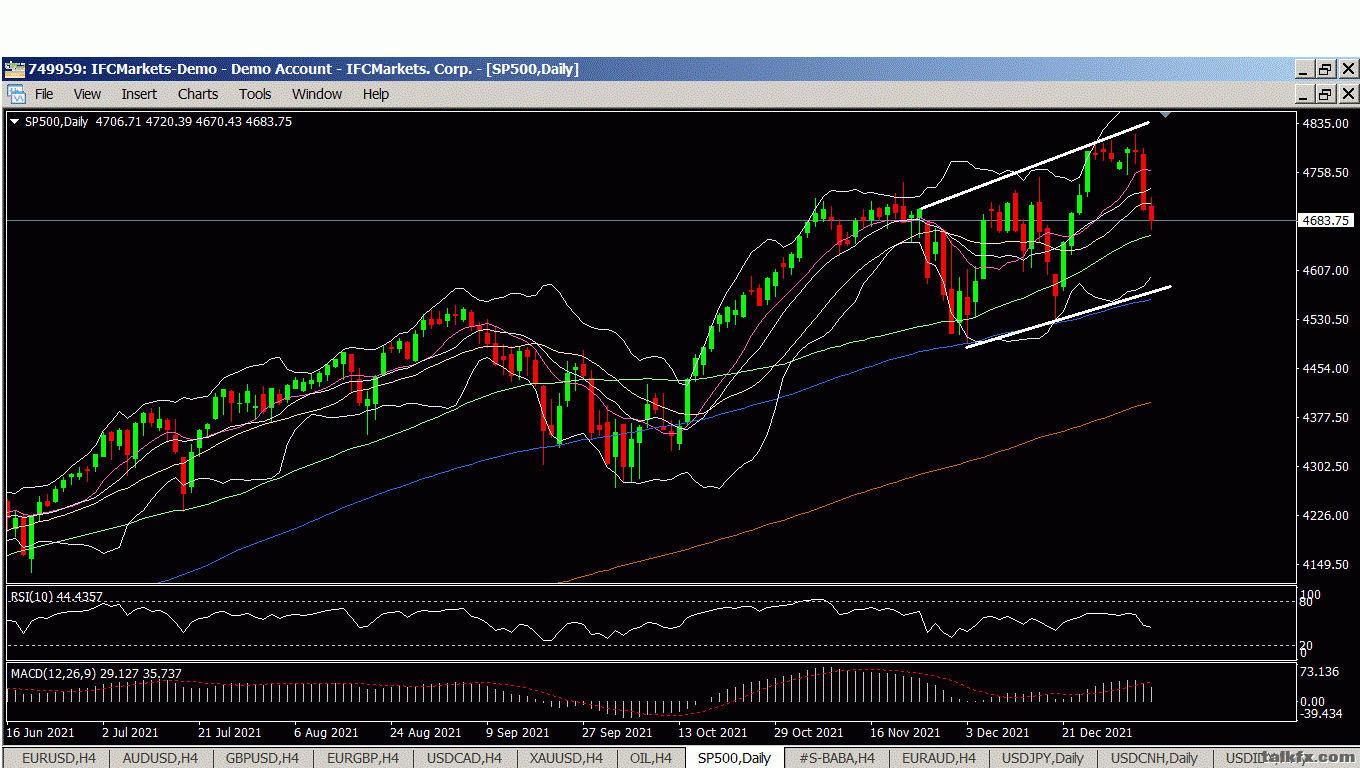Click the 16 Jun 2021 date label
The height and width of the screenshot is (768, 1360).
tap(41, 733)
